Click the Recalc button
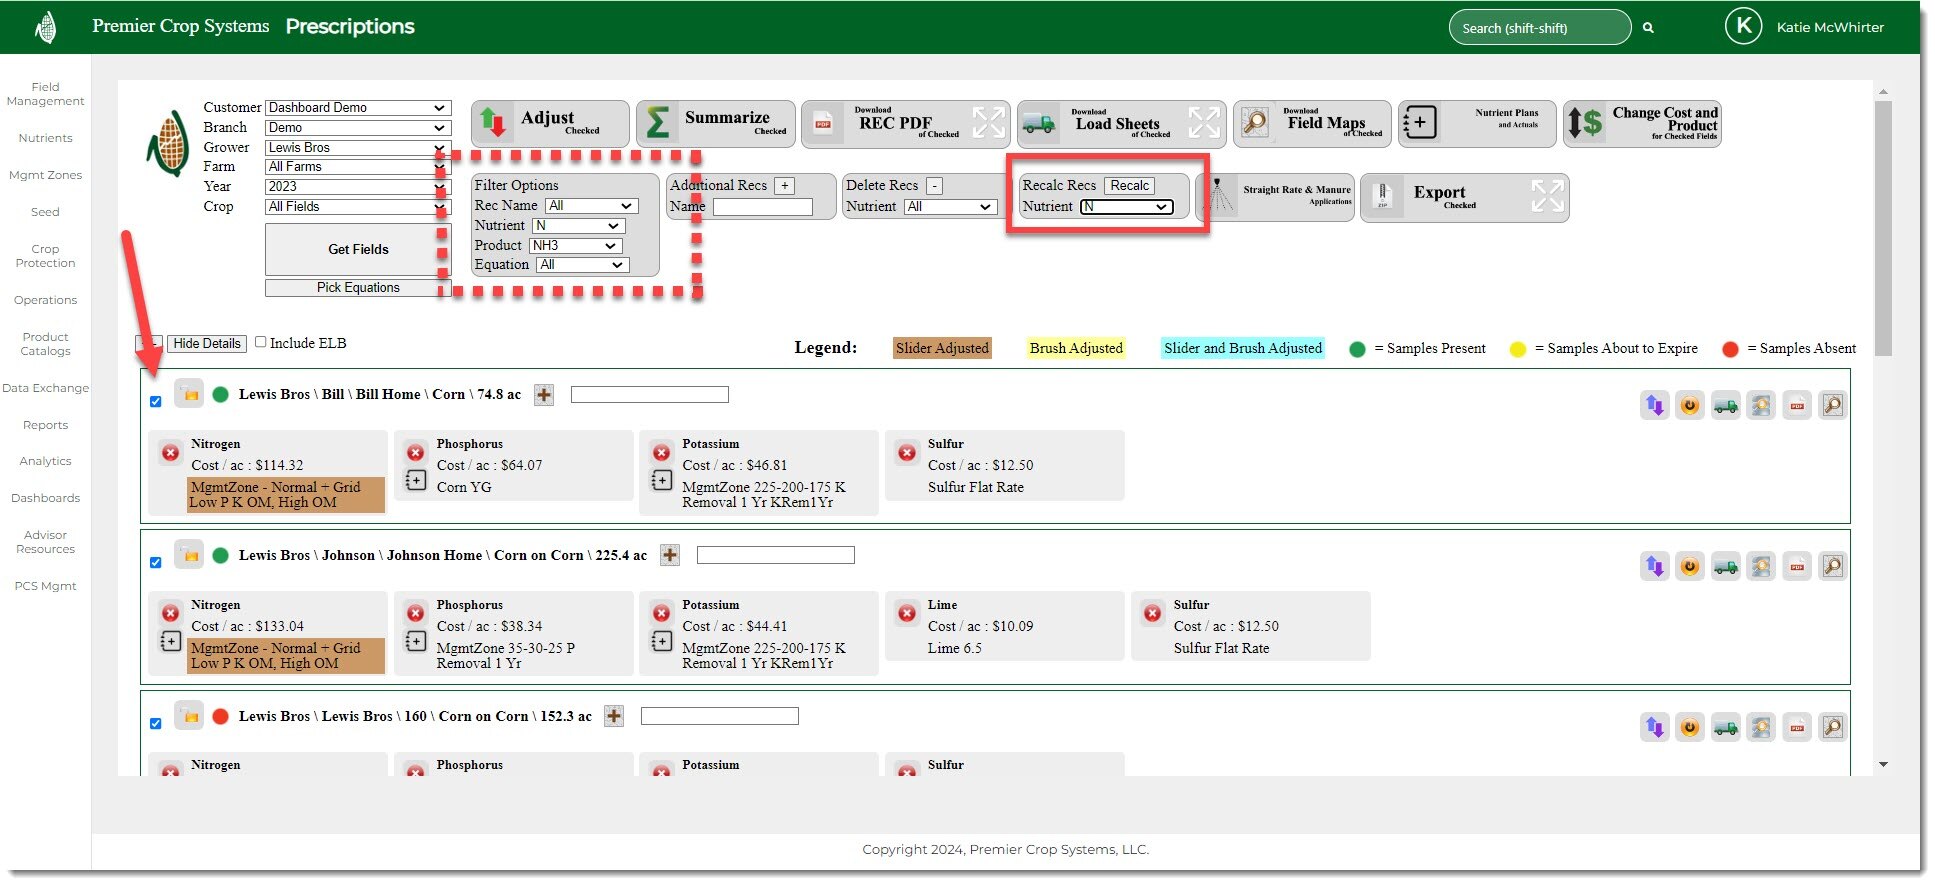The image size is (1935, 885). click(x=1129, y=186)
